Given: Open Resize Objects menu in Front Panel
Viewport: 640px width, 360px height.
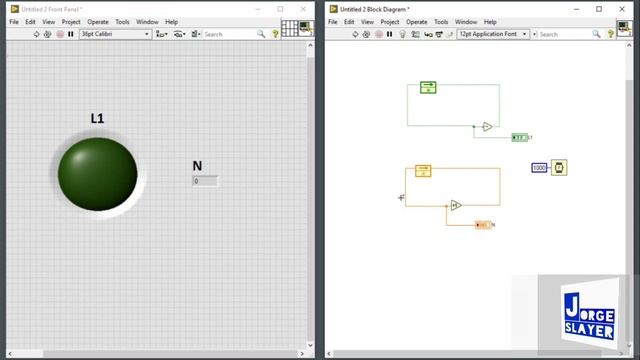Looking at the screenshot, I should (196, 34).
